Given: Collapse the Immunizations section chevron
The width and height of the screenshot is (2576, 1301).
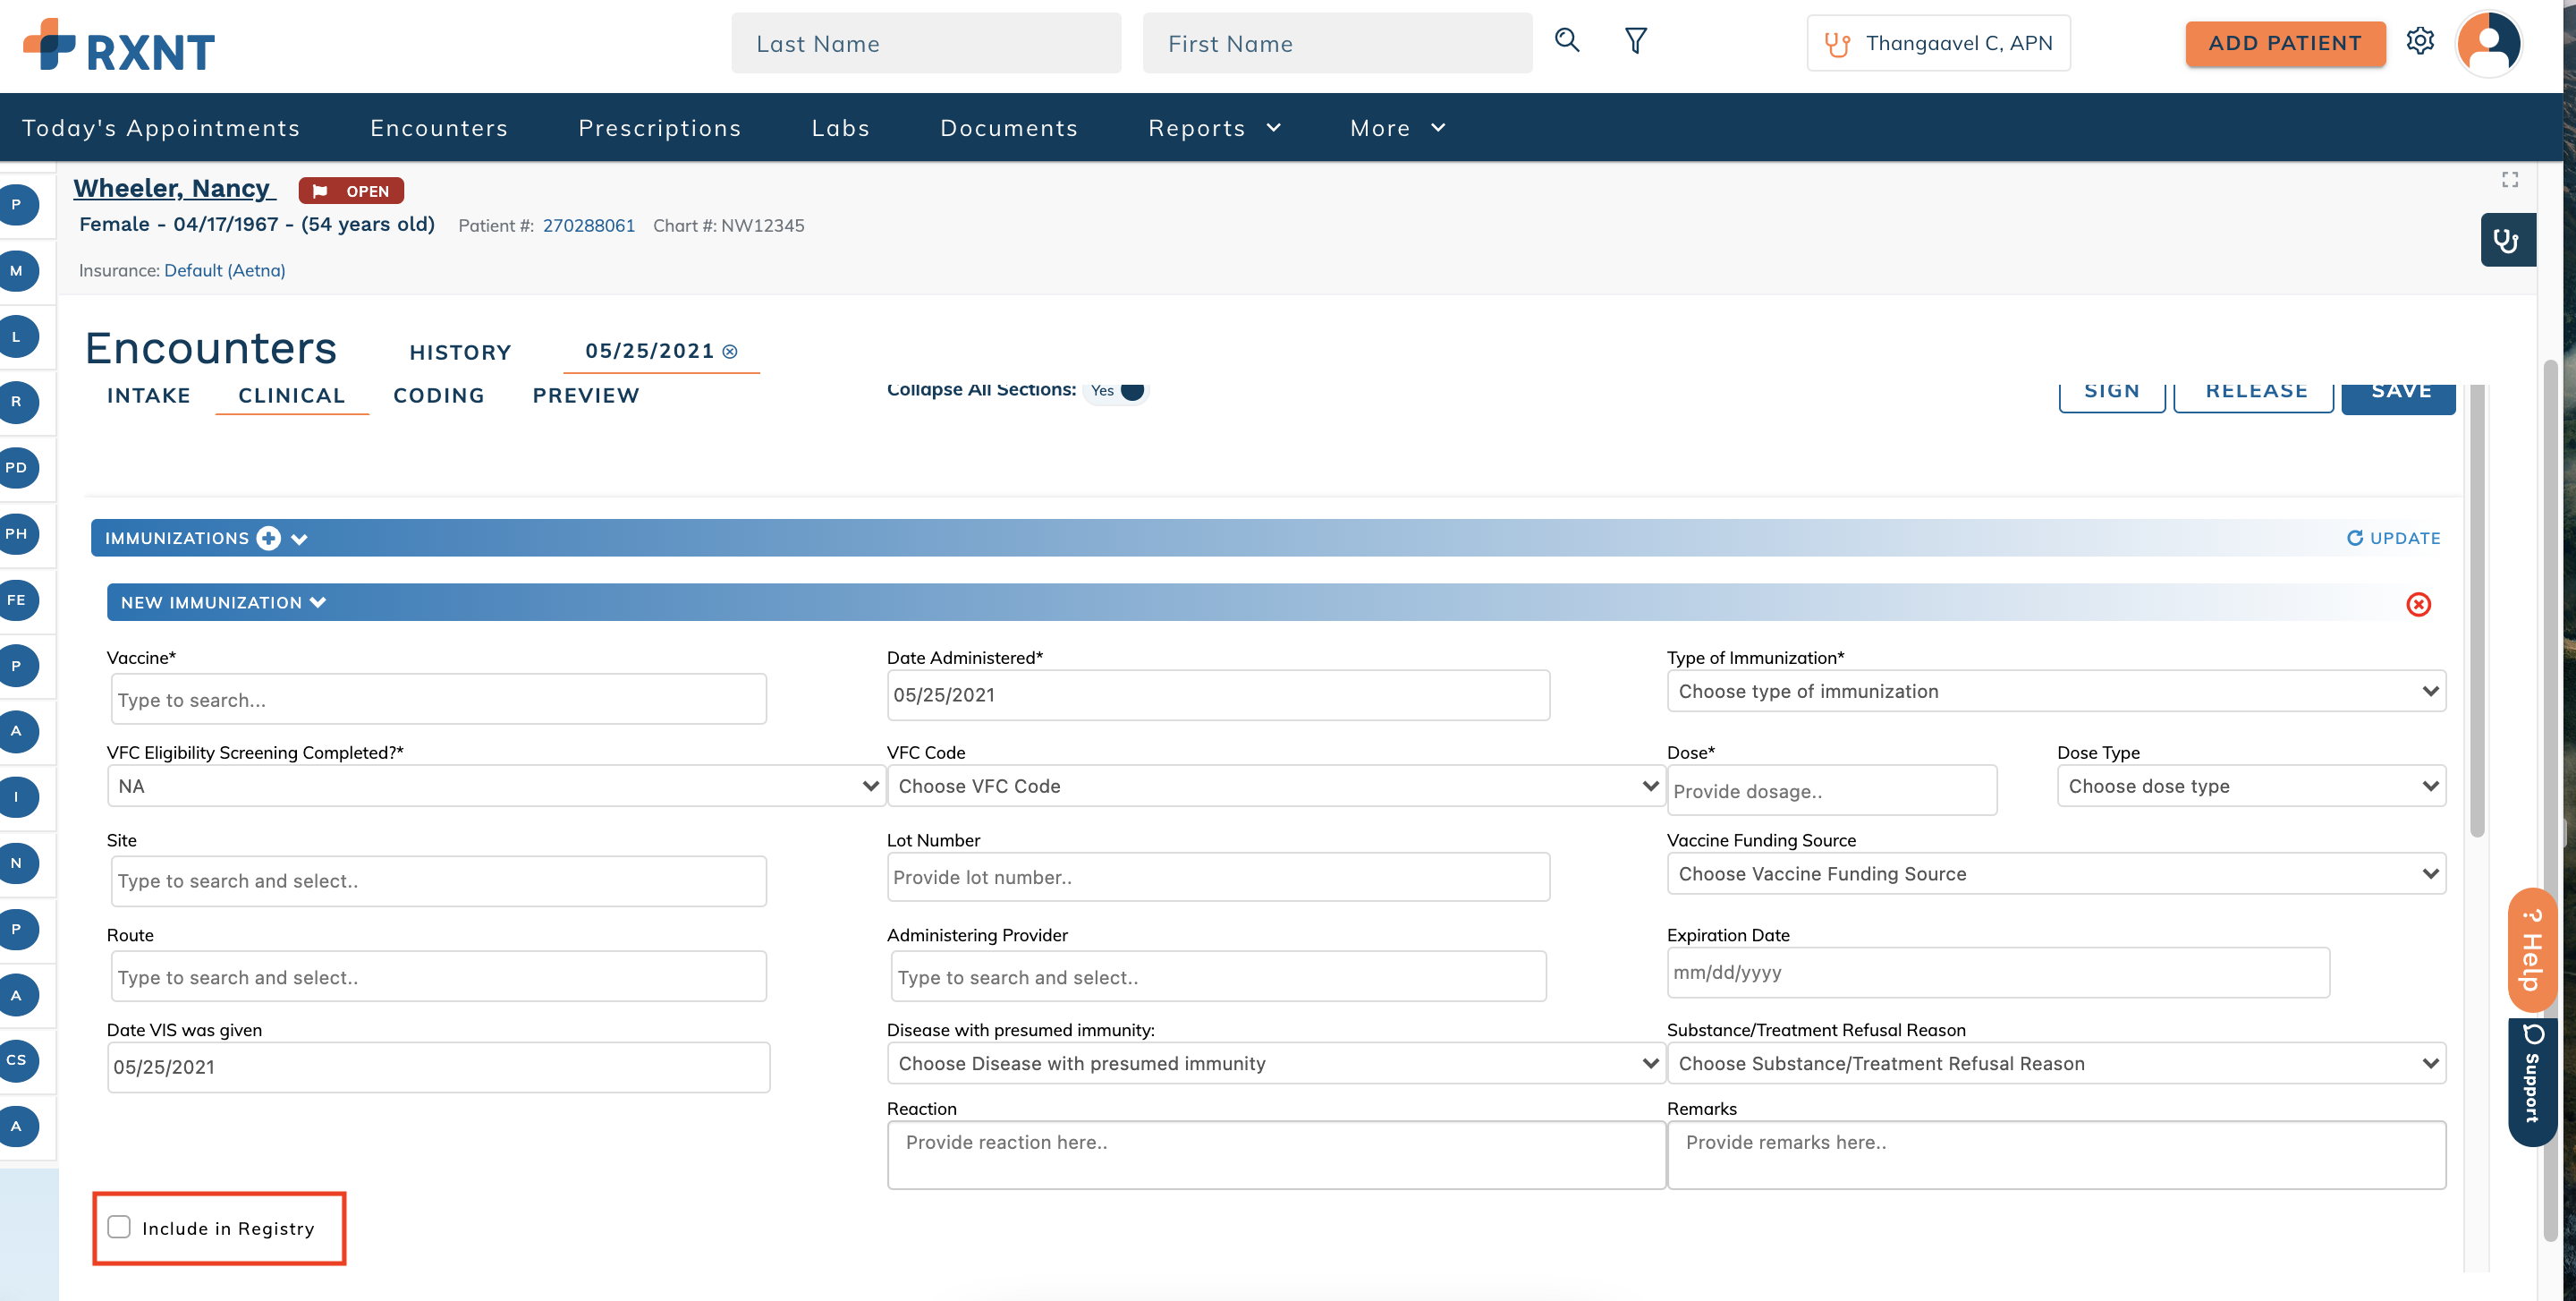Looking at the screenshot, I should (299, 539).
